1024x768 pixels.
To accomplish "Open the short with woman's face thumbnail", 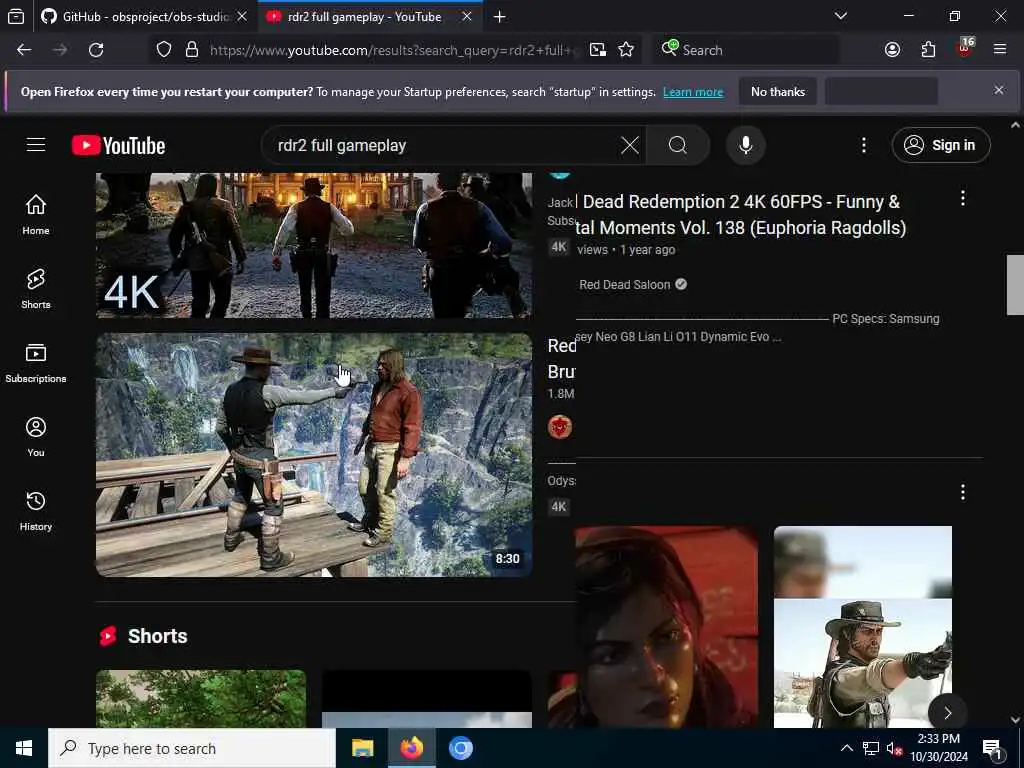I will click(667, 627).
